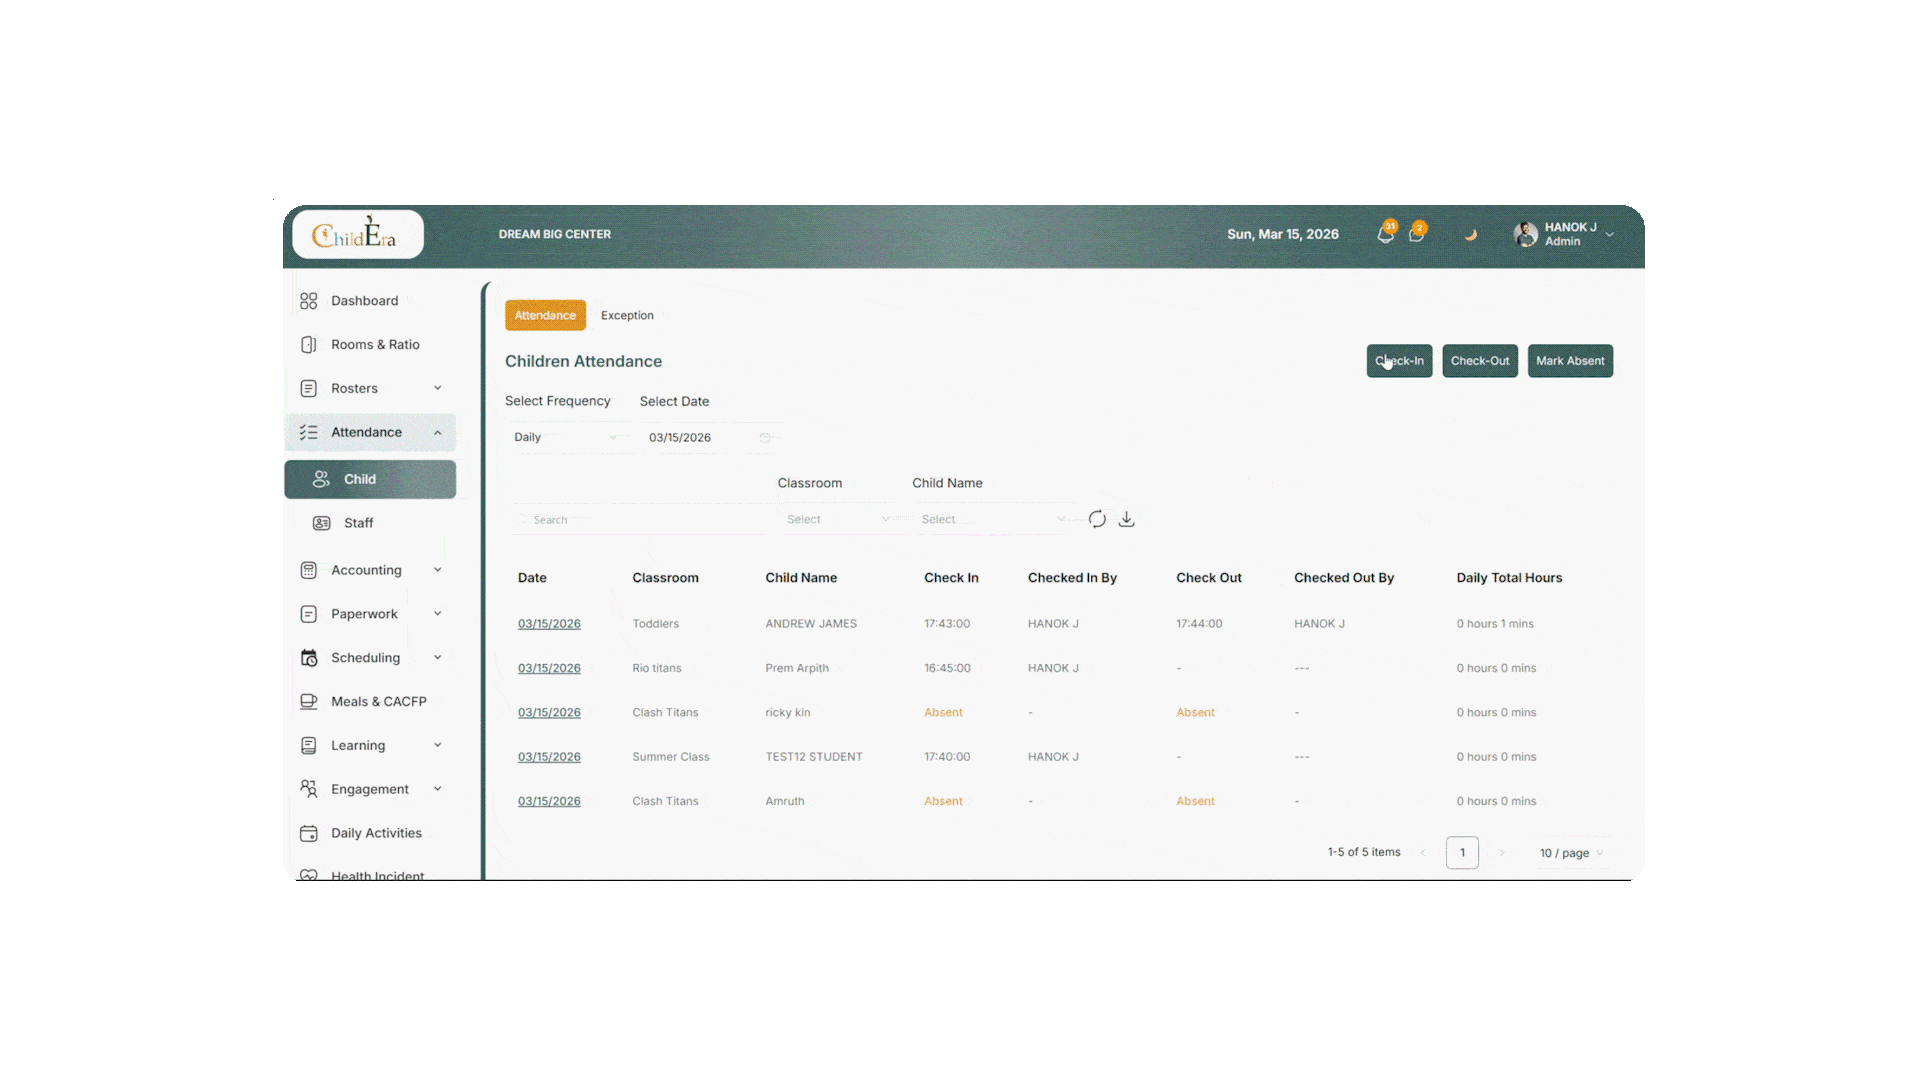Open the notifications bell icon

[1385, 235]
